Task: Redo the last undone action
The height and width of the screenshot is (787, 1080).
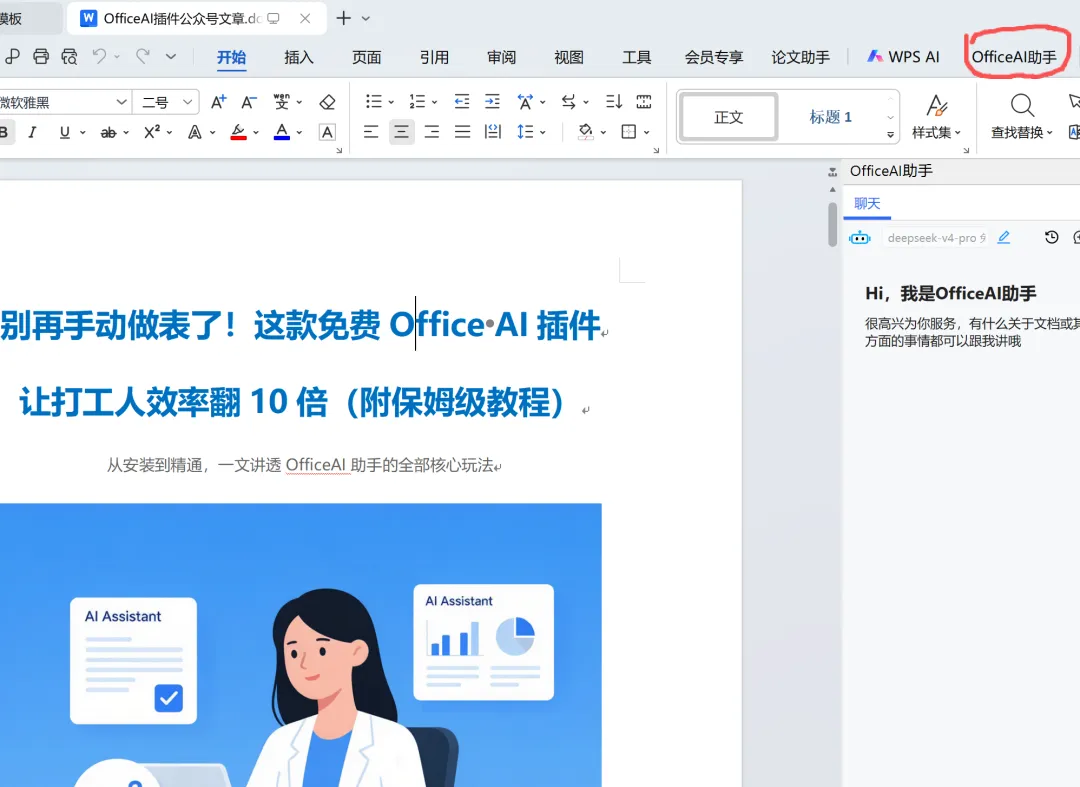Action: coord(143,56)
